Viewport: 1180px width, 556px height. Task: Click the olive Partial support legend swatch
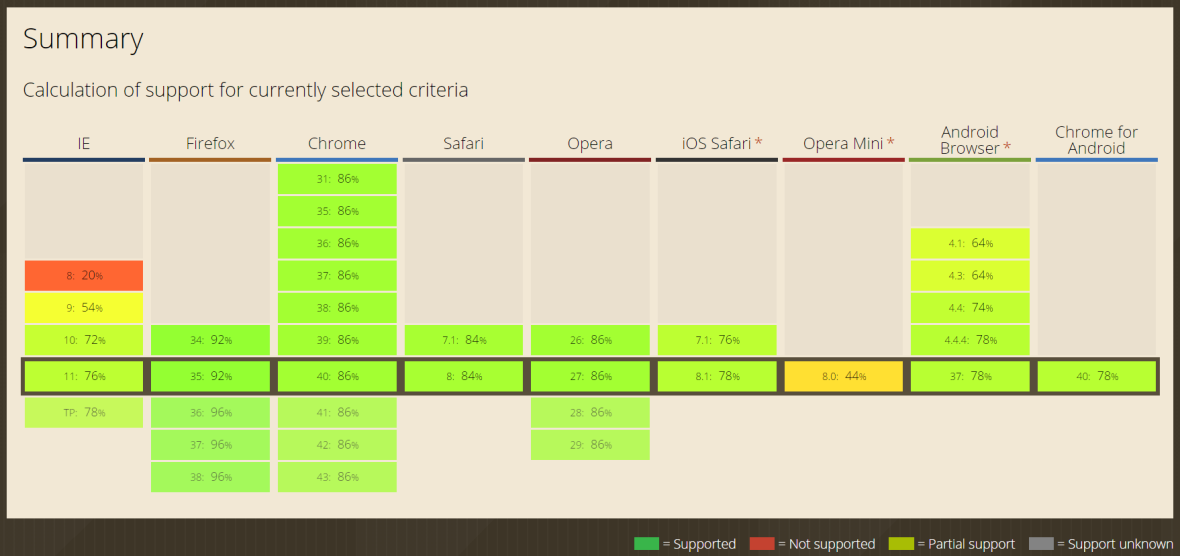point(902,544)
